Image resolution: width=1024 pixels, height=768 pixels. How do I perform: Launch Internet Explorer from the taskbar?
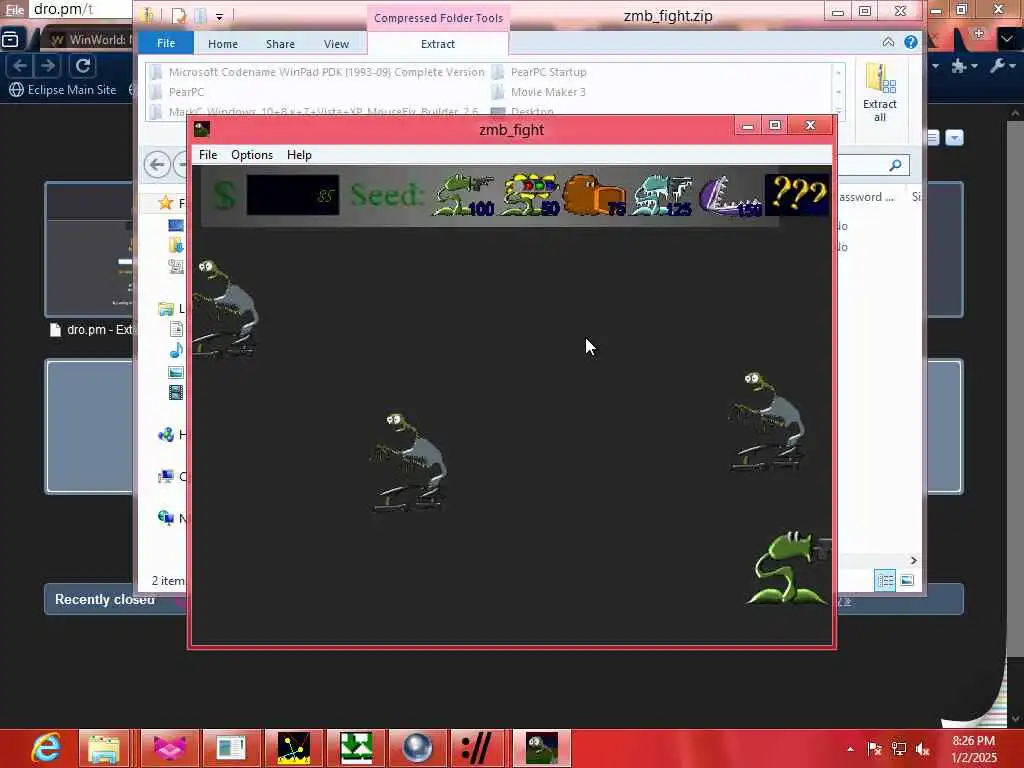click(x=46, y=748)
